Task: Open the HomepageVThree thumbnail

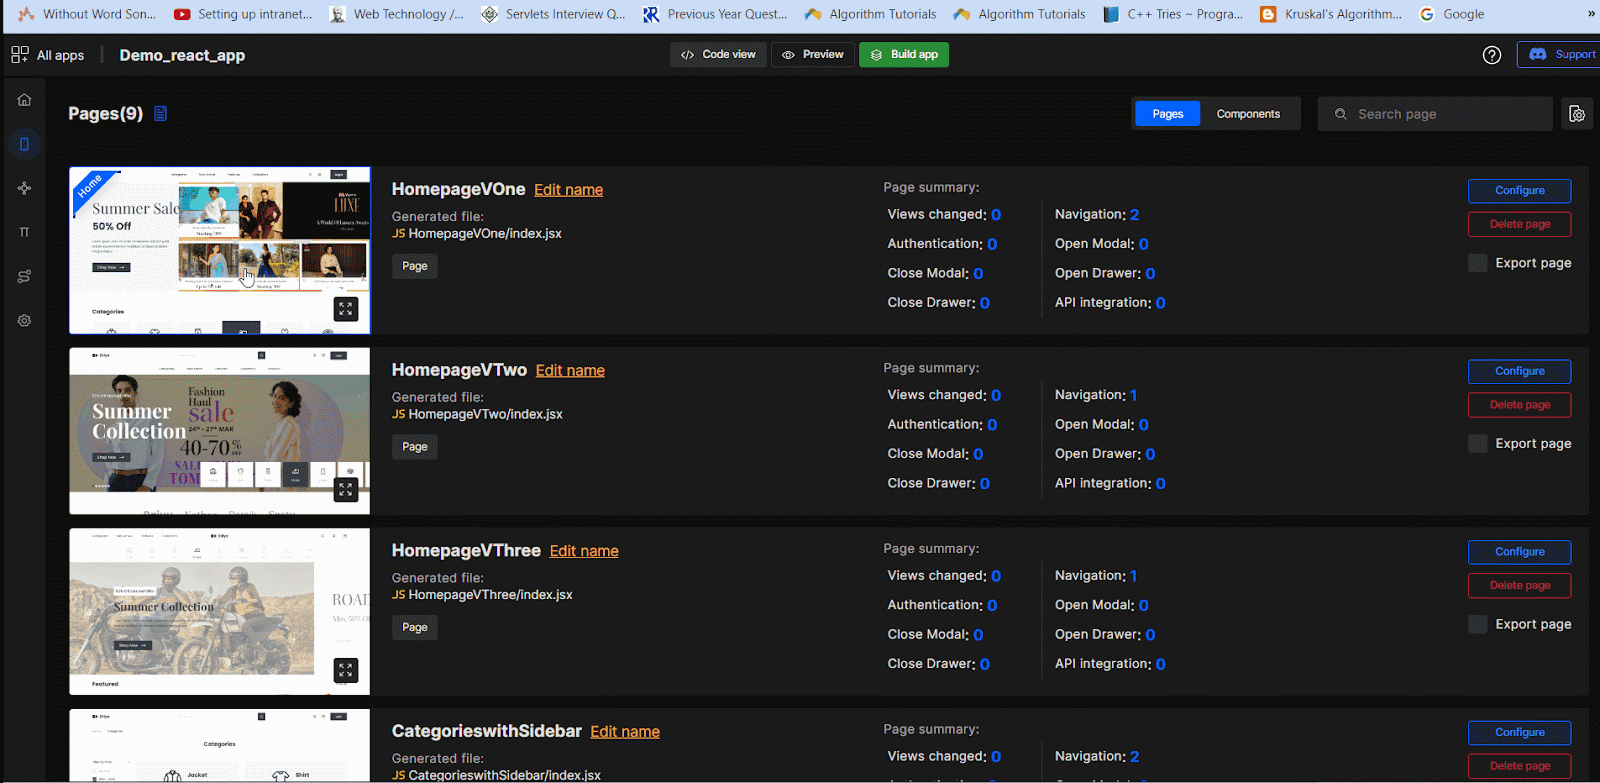Action: pos(220,612)
